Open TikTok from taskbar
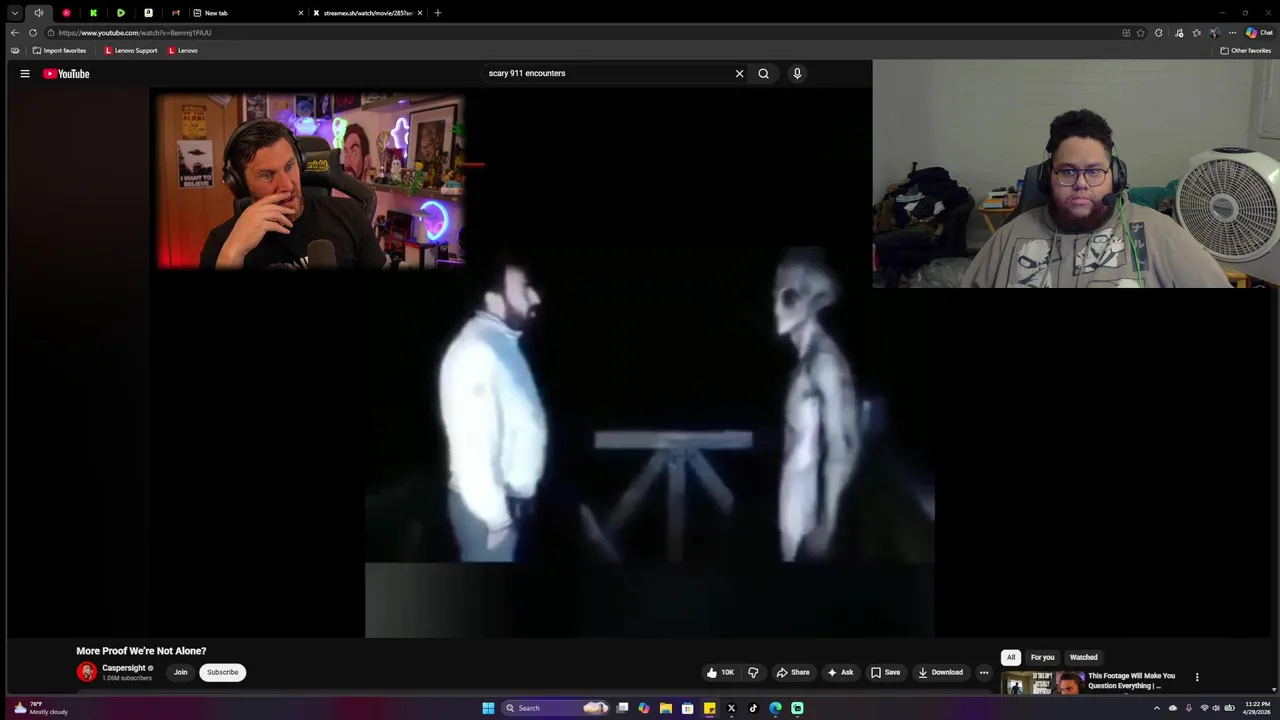Viewport: 1280px width, 720px height. 753,708
